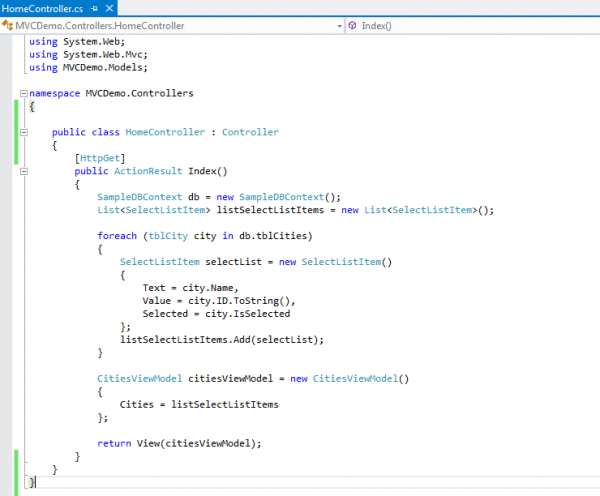Click 'Cities = listSelectListItems' line
Viewport: 600px width, 496px height.
199,405
